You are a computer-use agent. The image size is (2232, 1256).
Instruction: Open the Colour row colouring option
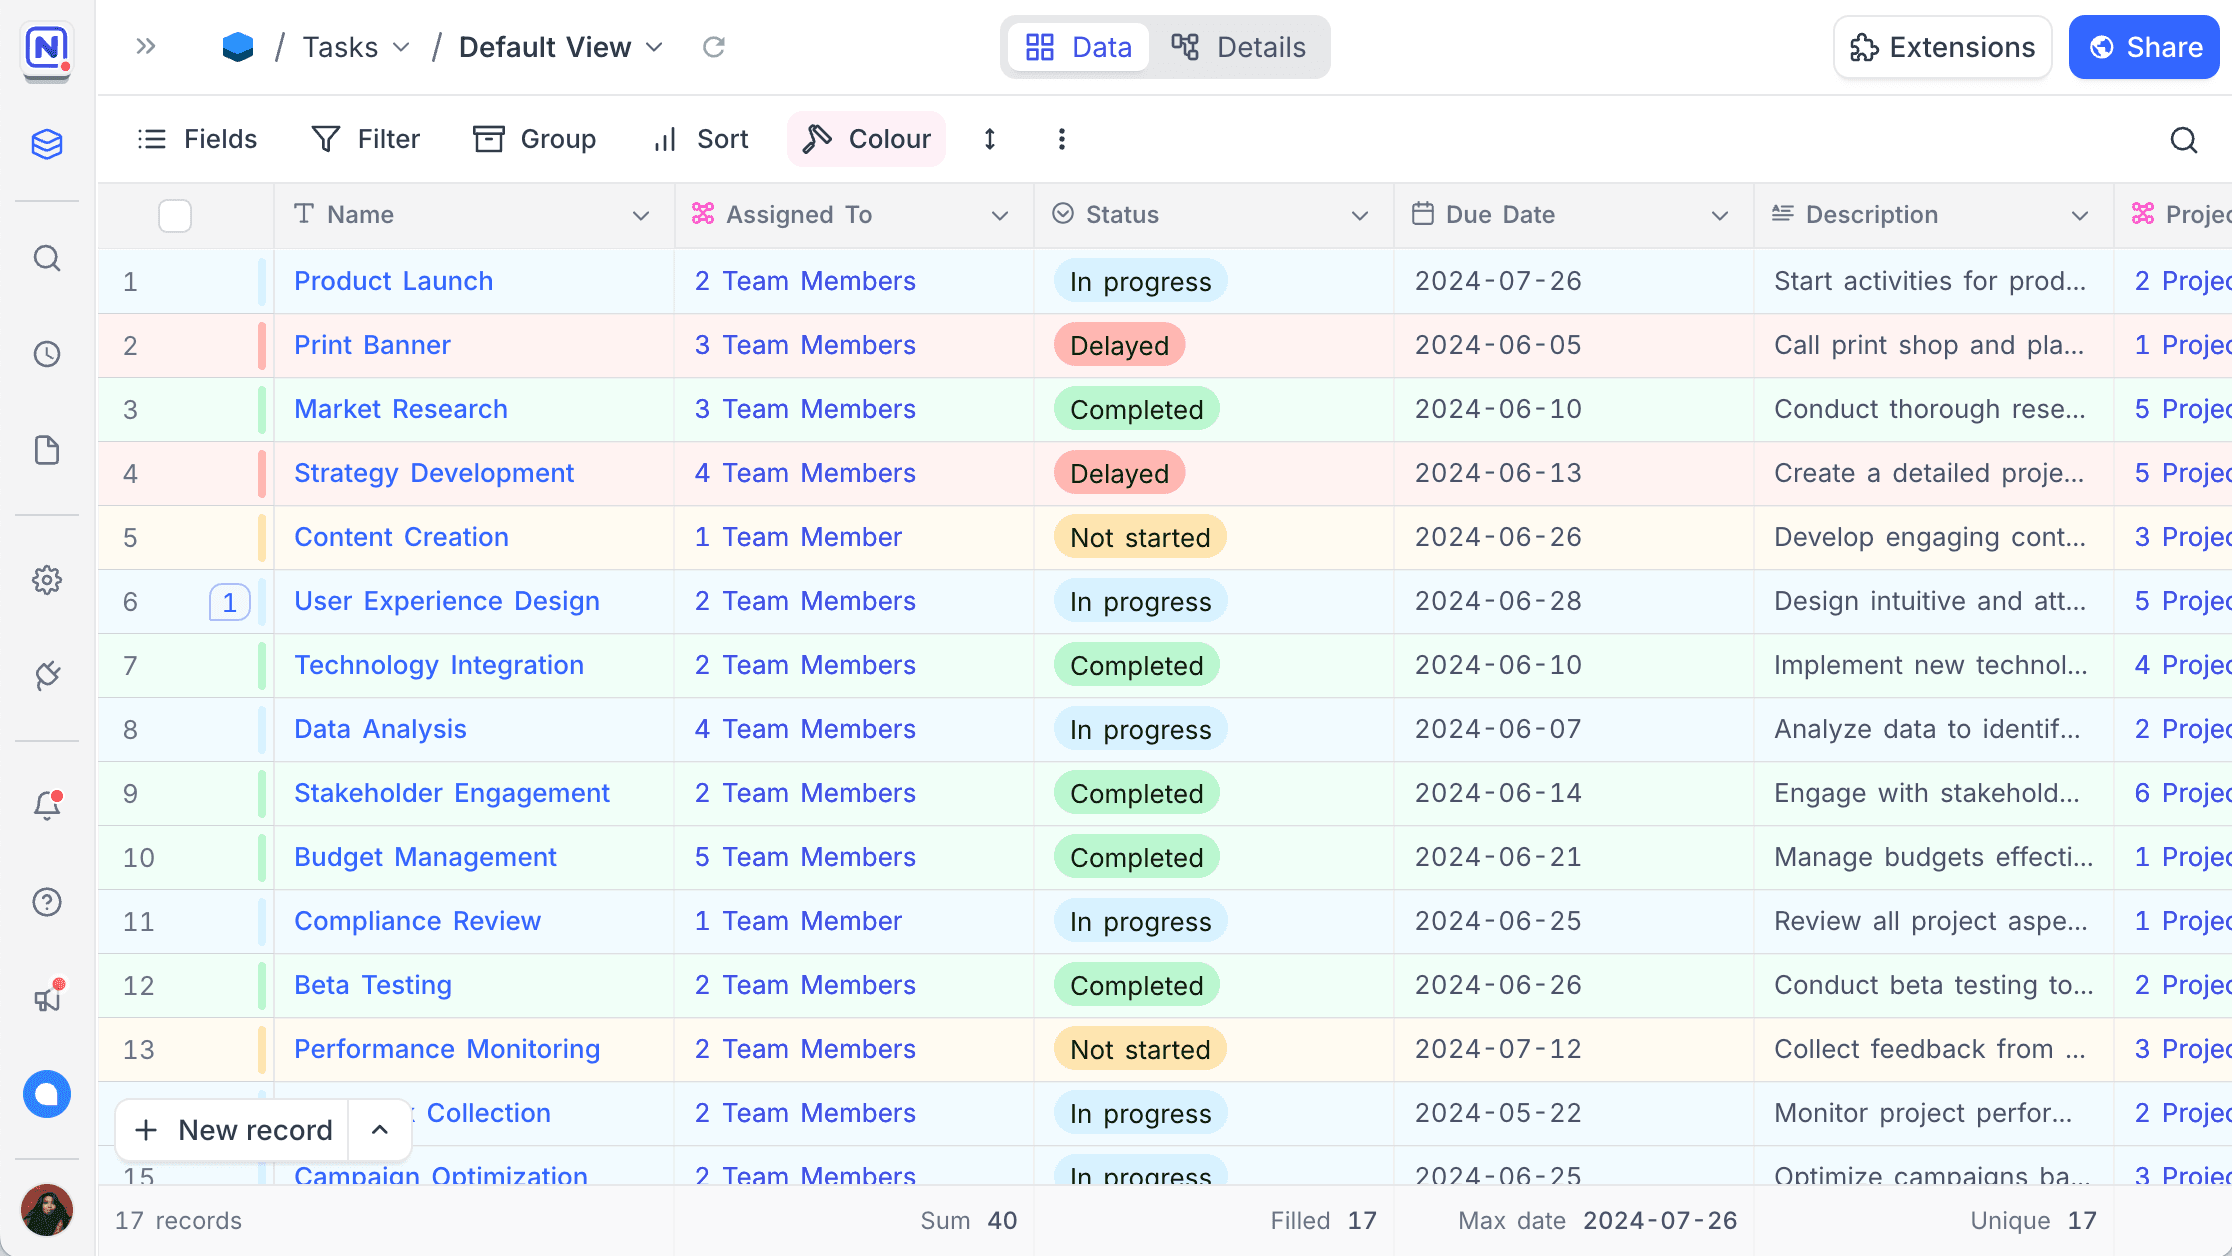point(866,139)
